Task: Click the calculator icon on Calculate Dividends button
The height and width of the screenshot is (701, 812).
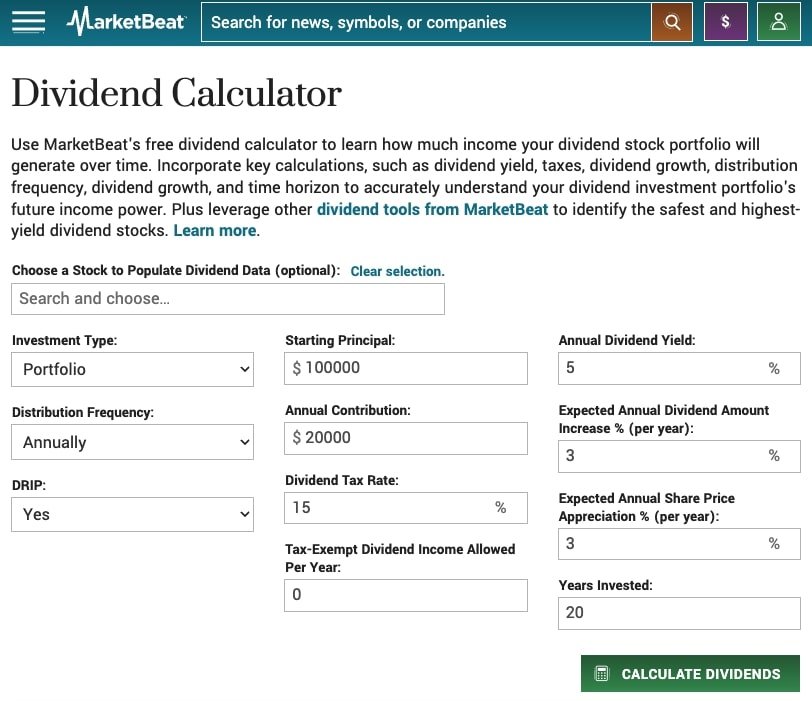Action: point(601,674)
